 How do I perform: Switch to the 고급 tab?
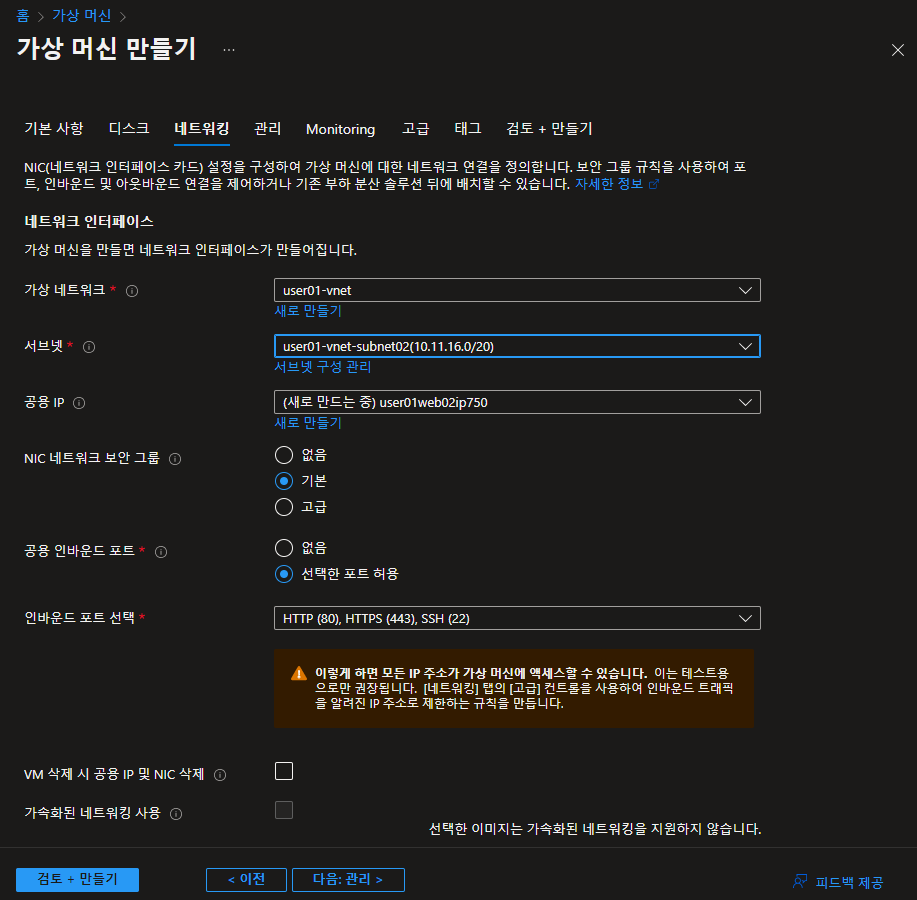(415, 129)
